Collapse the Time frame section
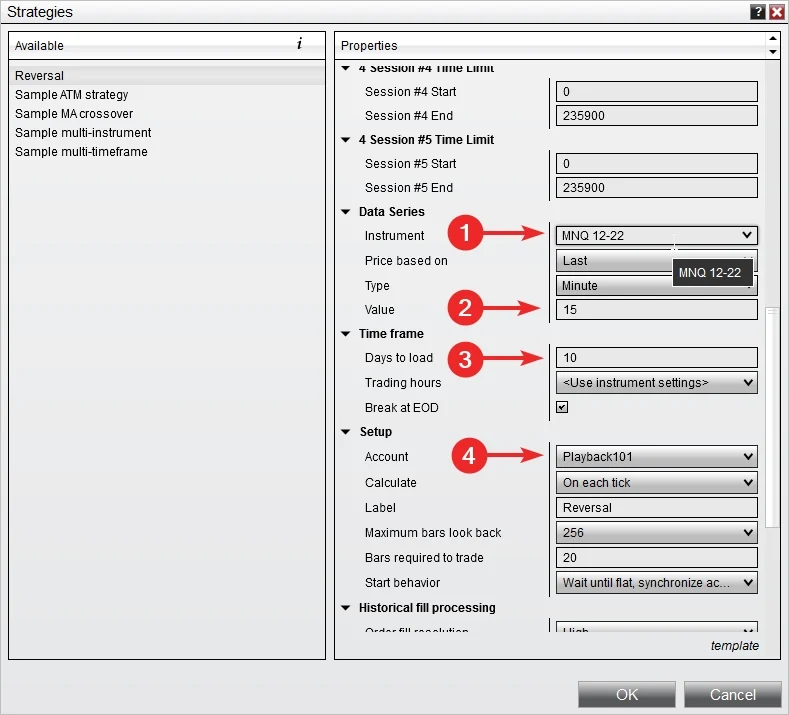The image size is (789, 715). coord(346,334)
